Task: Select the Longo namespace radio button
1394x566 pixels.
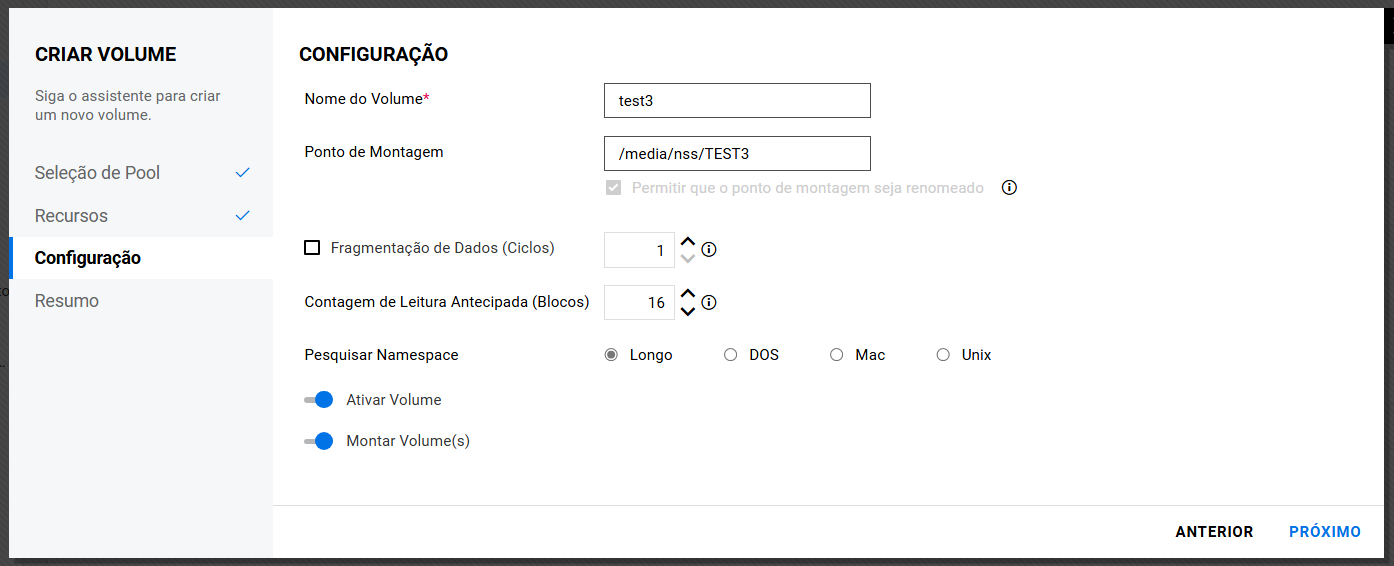Action: coord(611,355)
